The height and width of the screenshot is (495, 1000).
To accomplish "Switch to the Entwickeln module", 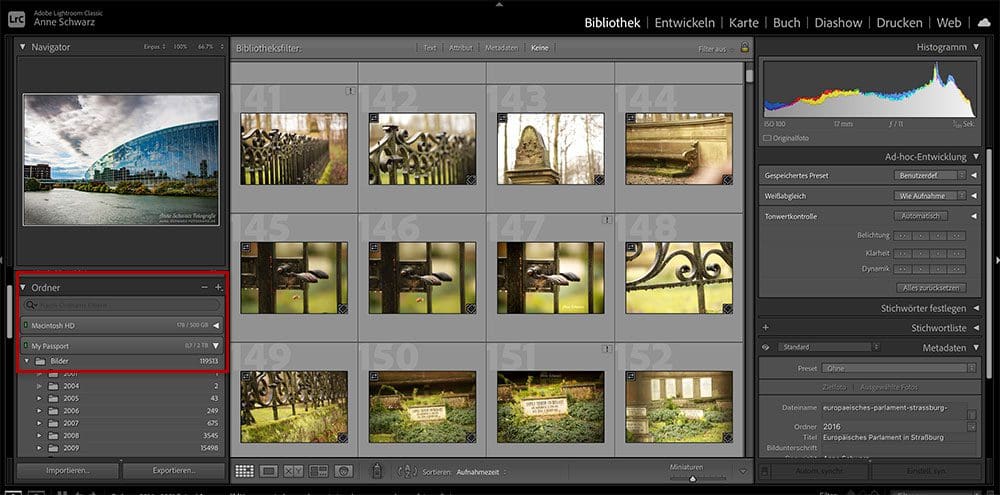I will pos(685,23).
